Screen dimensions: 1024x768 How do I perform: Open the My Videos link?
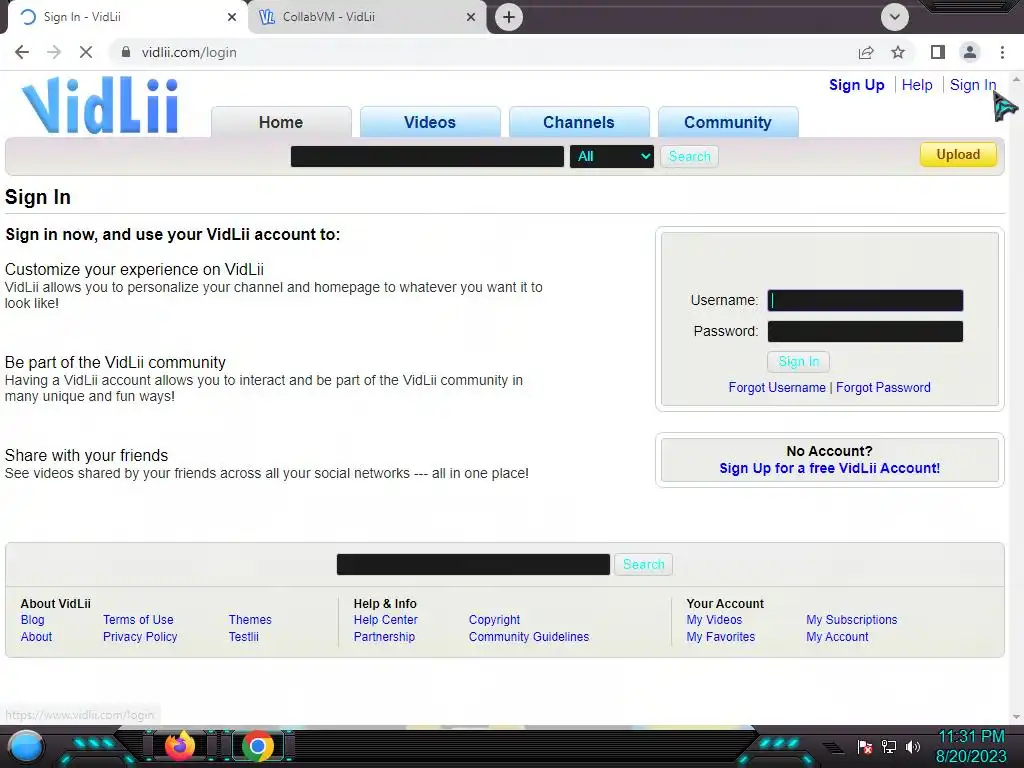point(714,620)
